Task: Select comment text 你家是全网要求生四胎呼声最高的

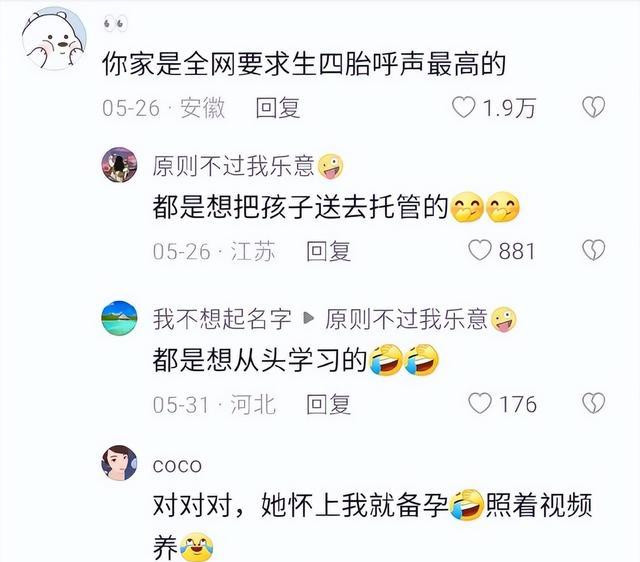Action: pos(304,64)
